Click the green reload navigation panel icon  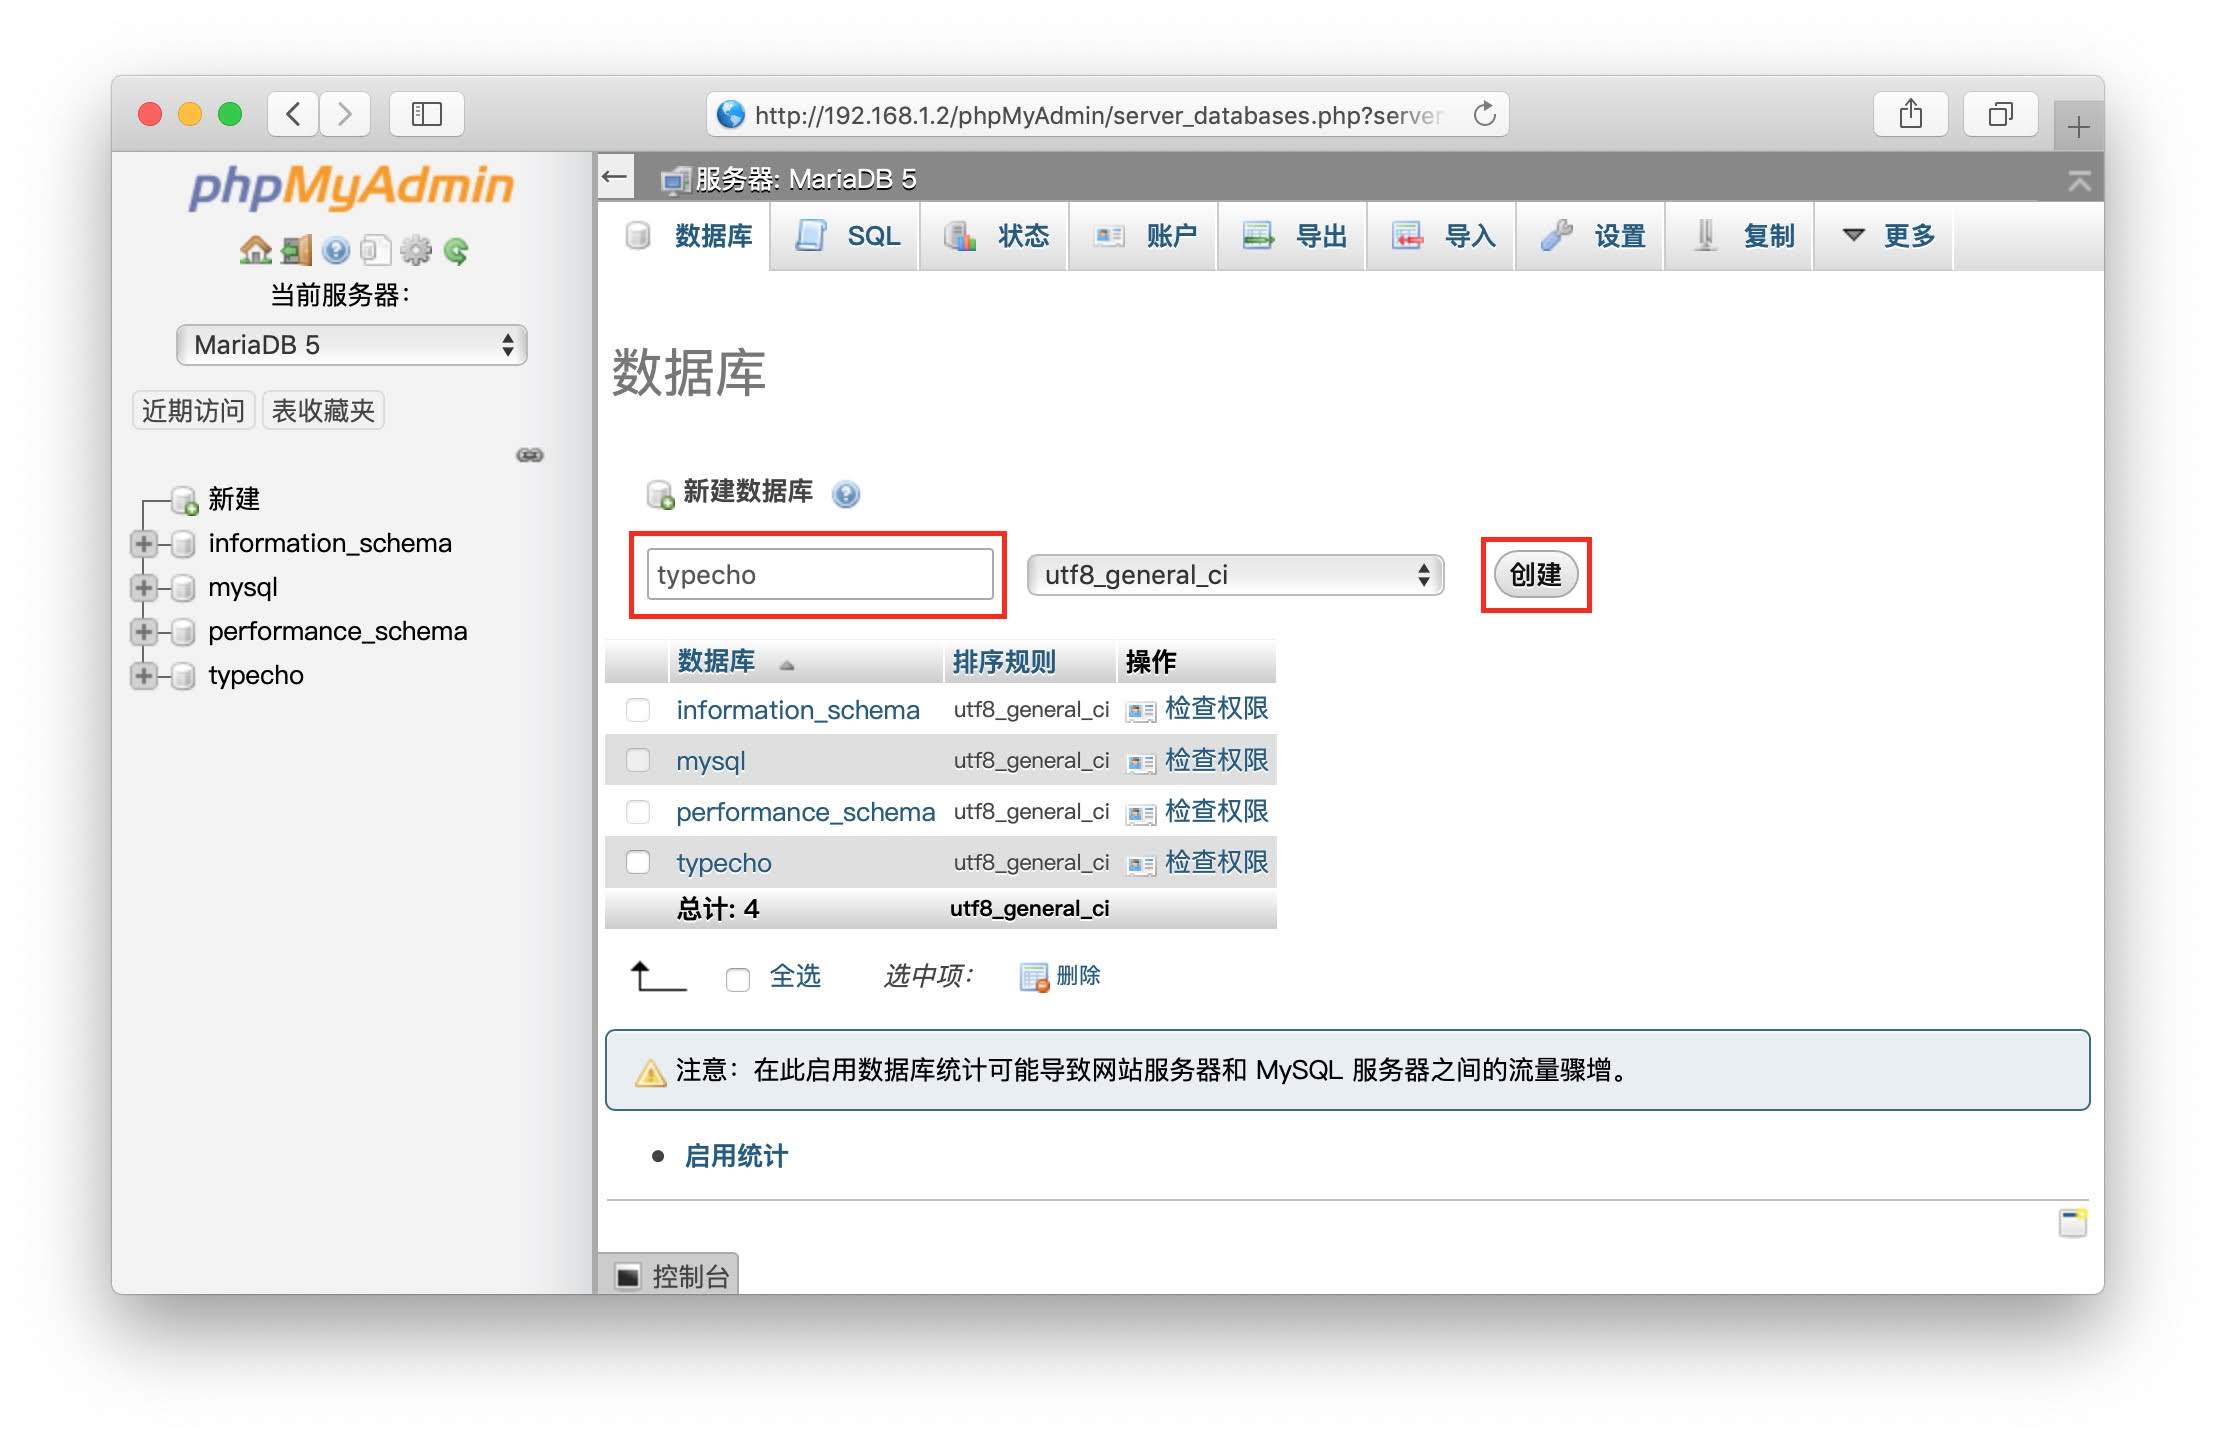(456, 250)
